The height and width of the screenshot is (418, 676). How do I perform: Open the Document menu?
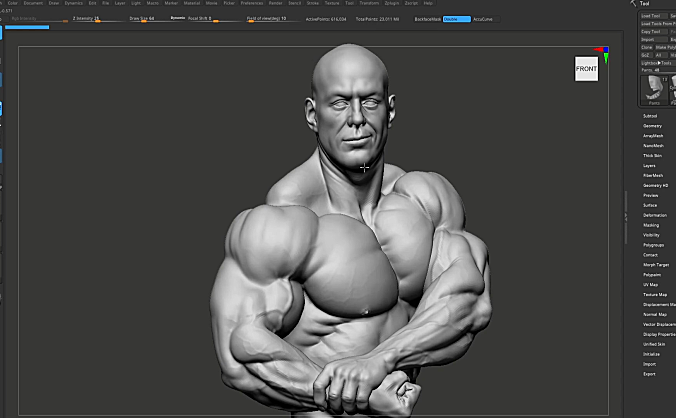click(33, 3)
